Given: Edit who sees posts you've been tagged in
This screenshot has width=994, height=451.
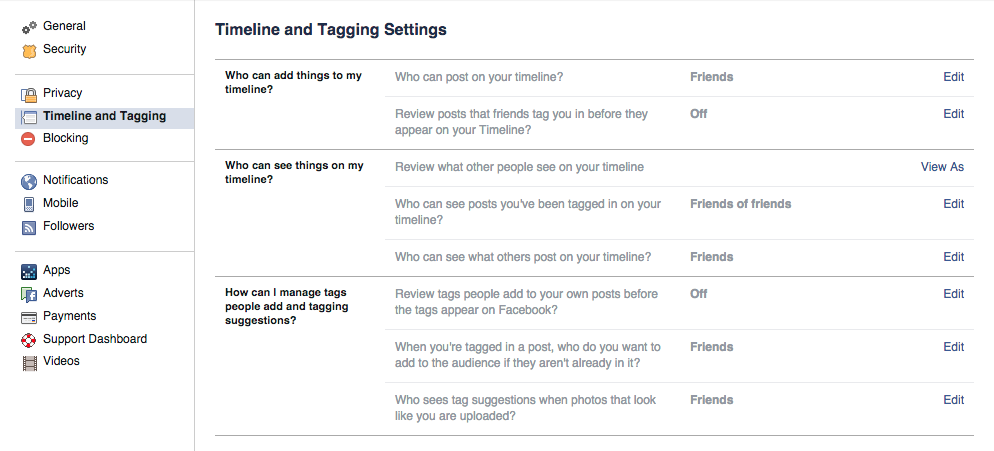Looking at the screenshot, I should 953,204.
